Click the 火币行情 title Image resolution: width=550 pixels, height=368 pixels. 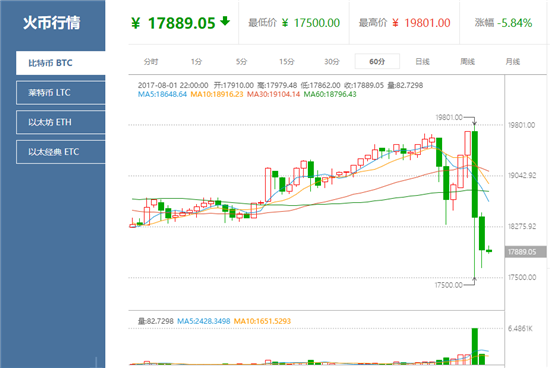click(52, 23)
